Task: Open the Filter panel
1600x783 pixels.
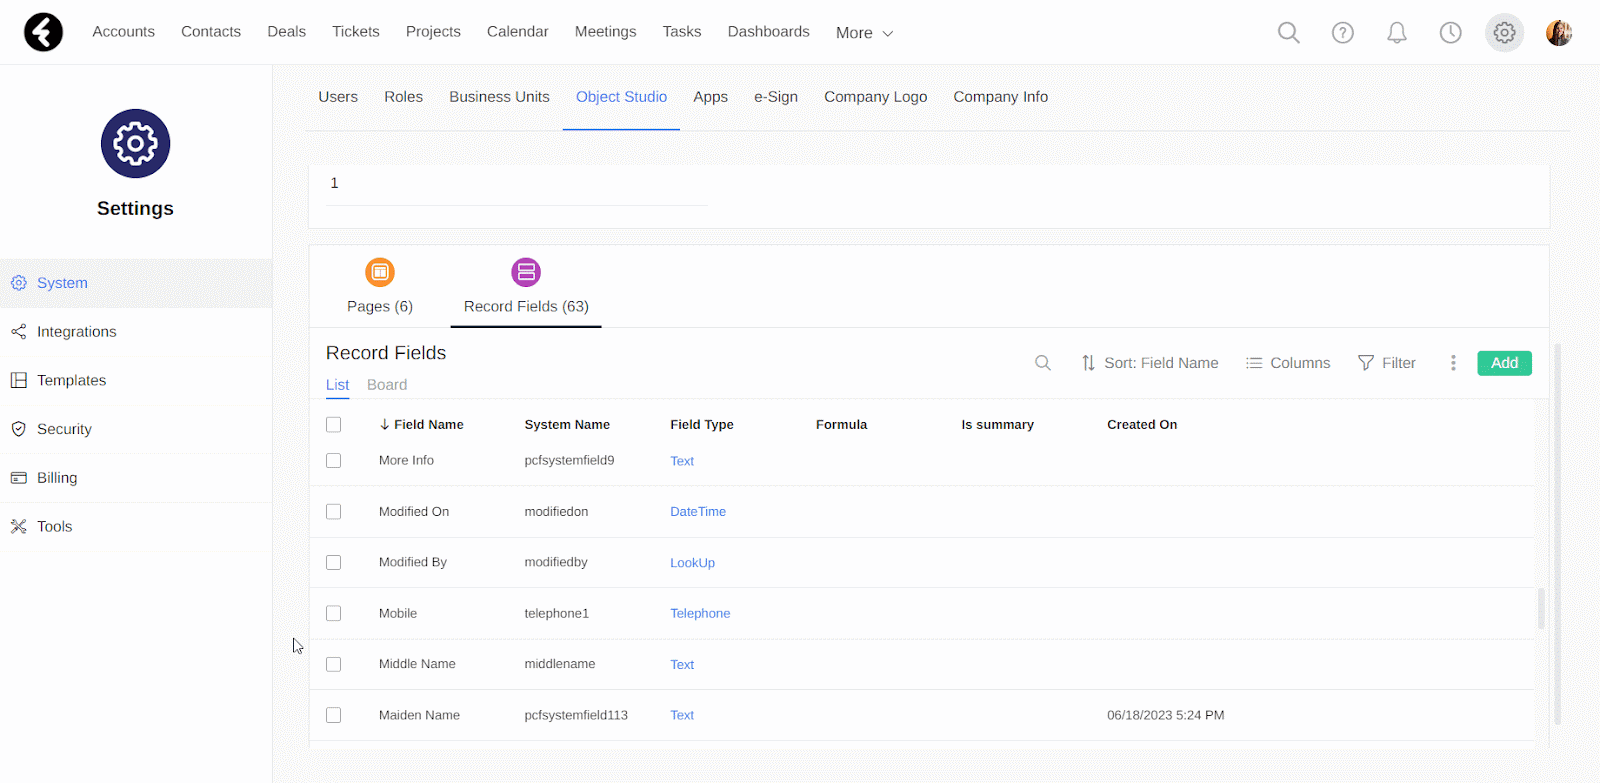Action: click(1387, 363)
